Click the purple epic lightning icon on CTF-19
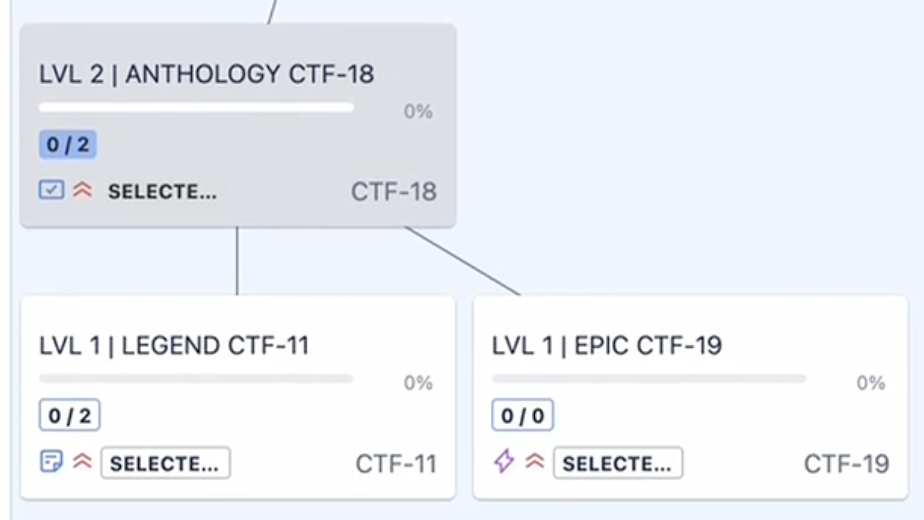Viewport: 924px width, 520px height. pos(504,462)
